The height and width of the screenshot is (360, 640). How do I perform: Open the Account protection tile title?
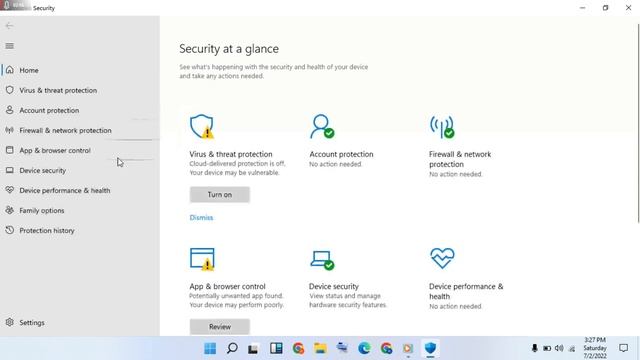[x=341, y=154]
